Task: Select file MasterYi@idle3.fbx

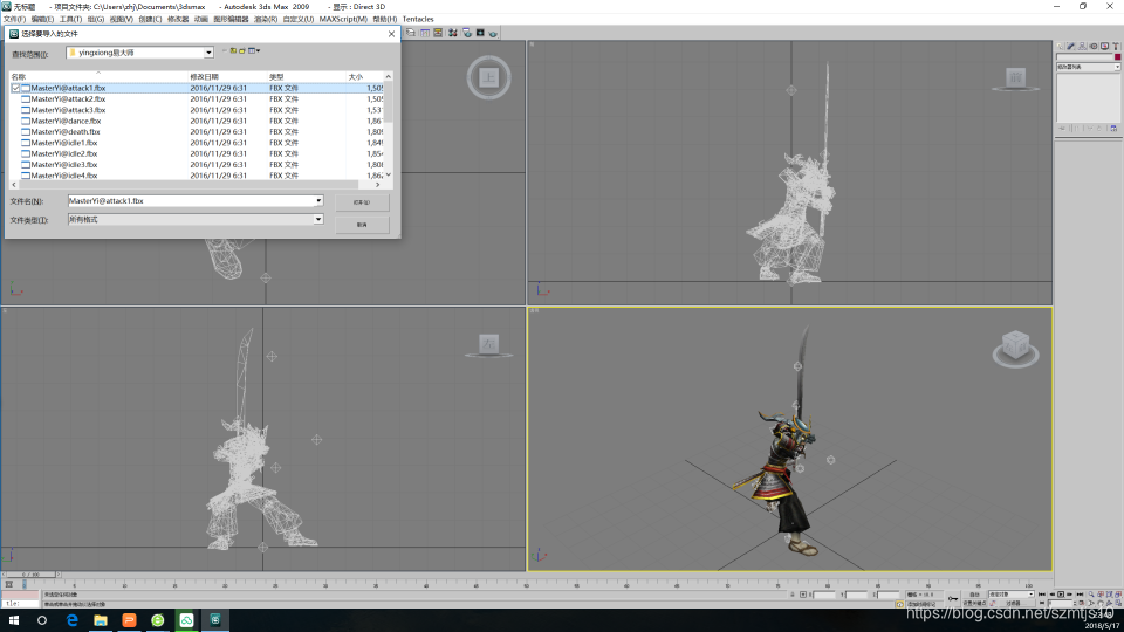Action: pyautogui.click(x=64, y=165)
